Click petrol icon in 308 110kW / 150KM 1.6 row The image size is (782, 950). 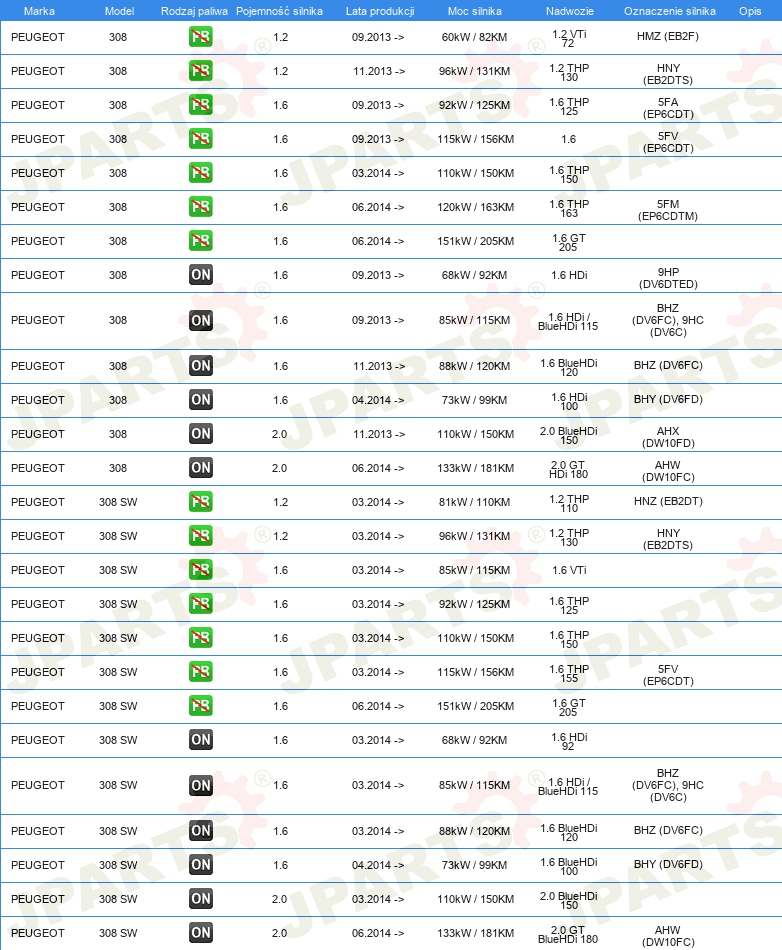(x=200, y=173)
